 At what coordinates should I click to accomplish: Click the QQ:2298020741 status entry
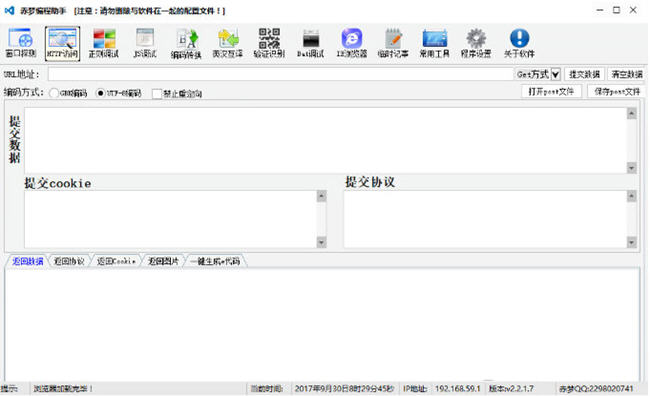tap(596, 389)
